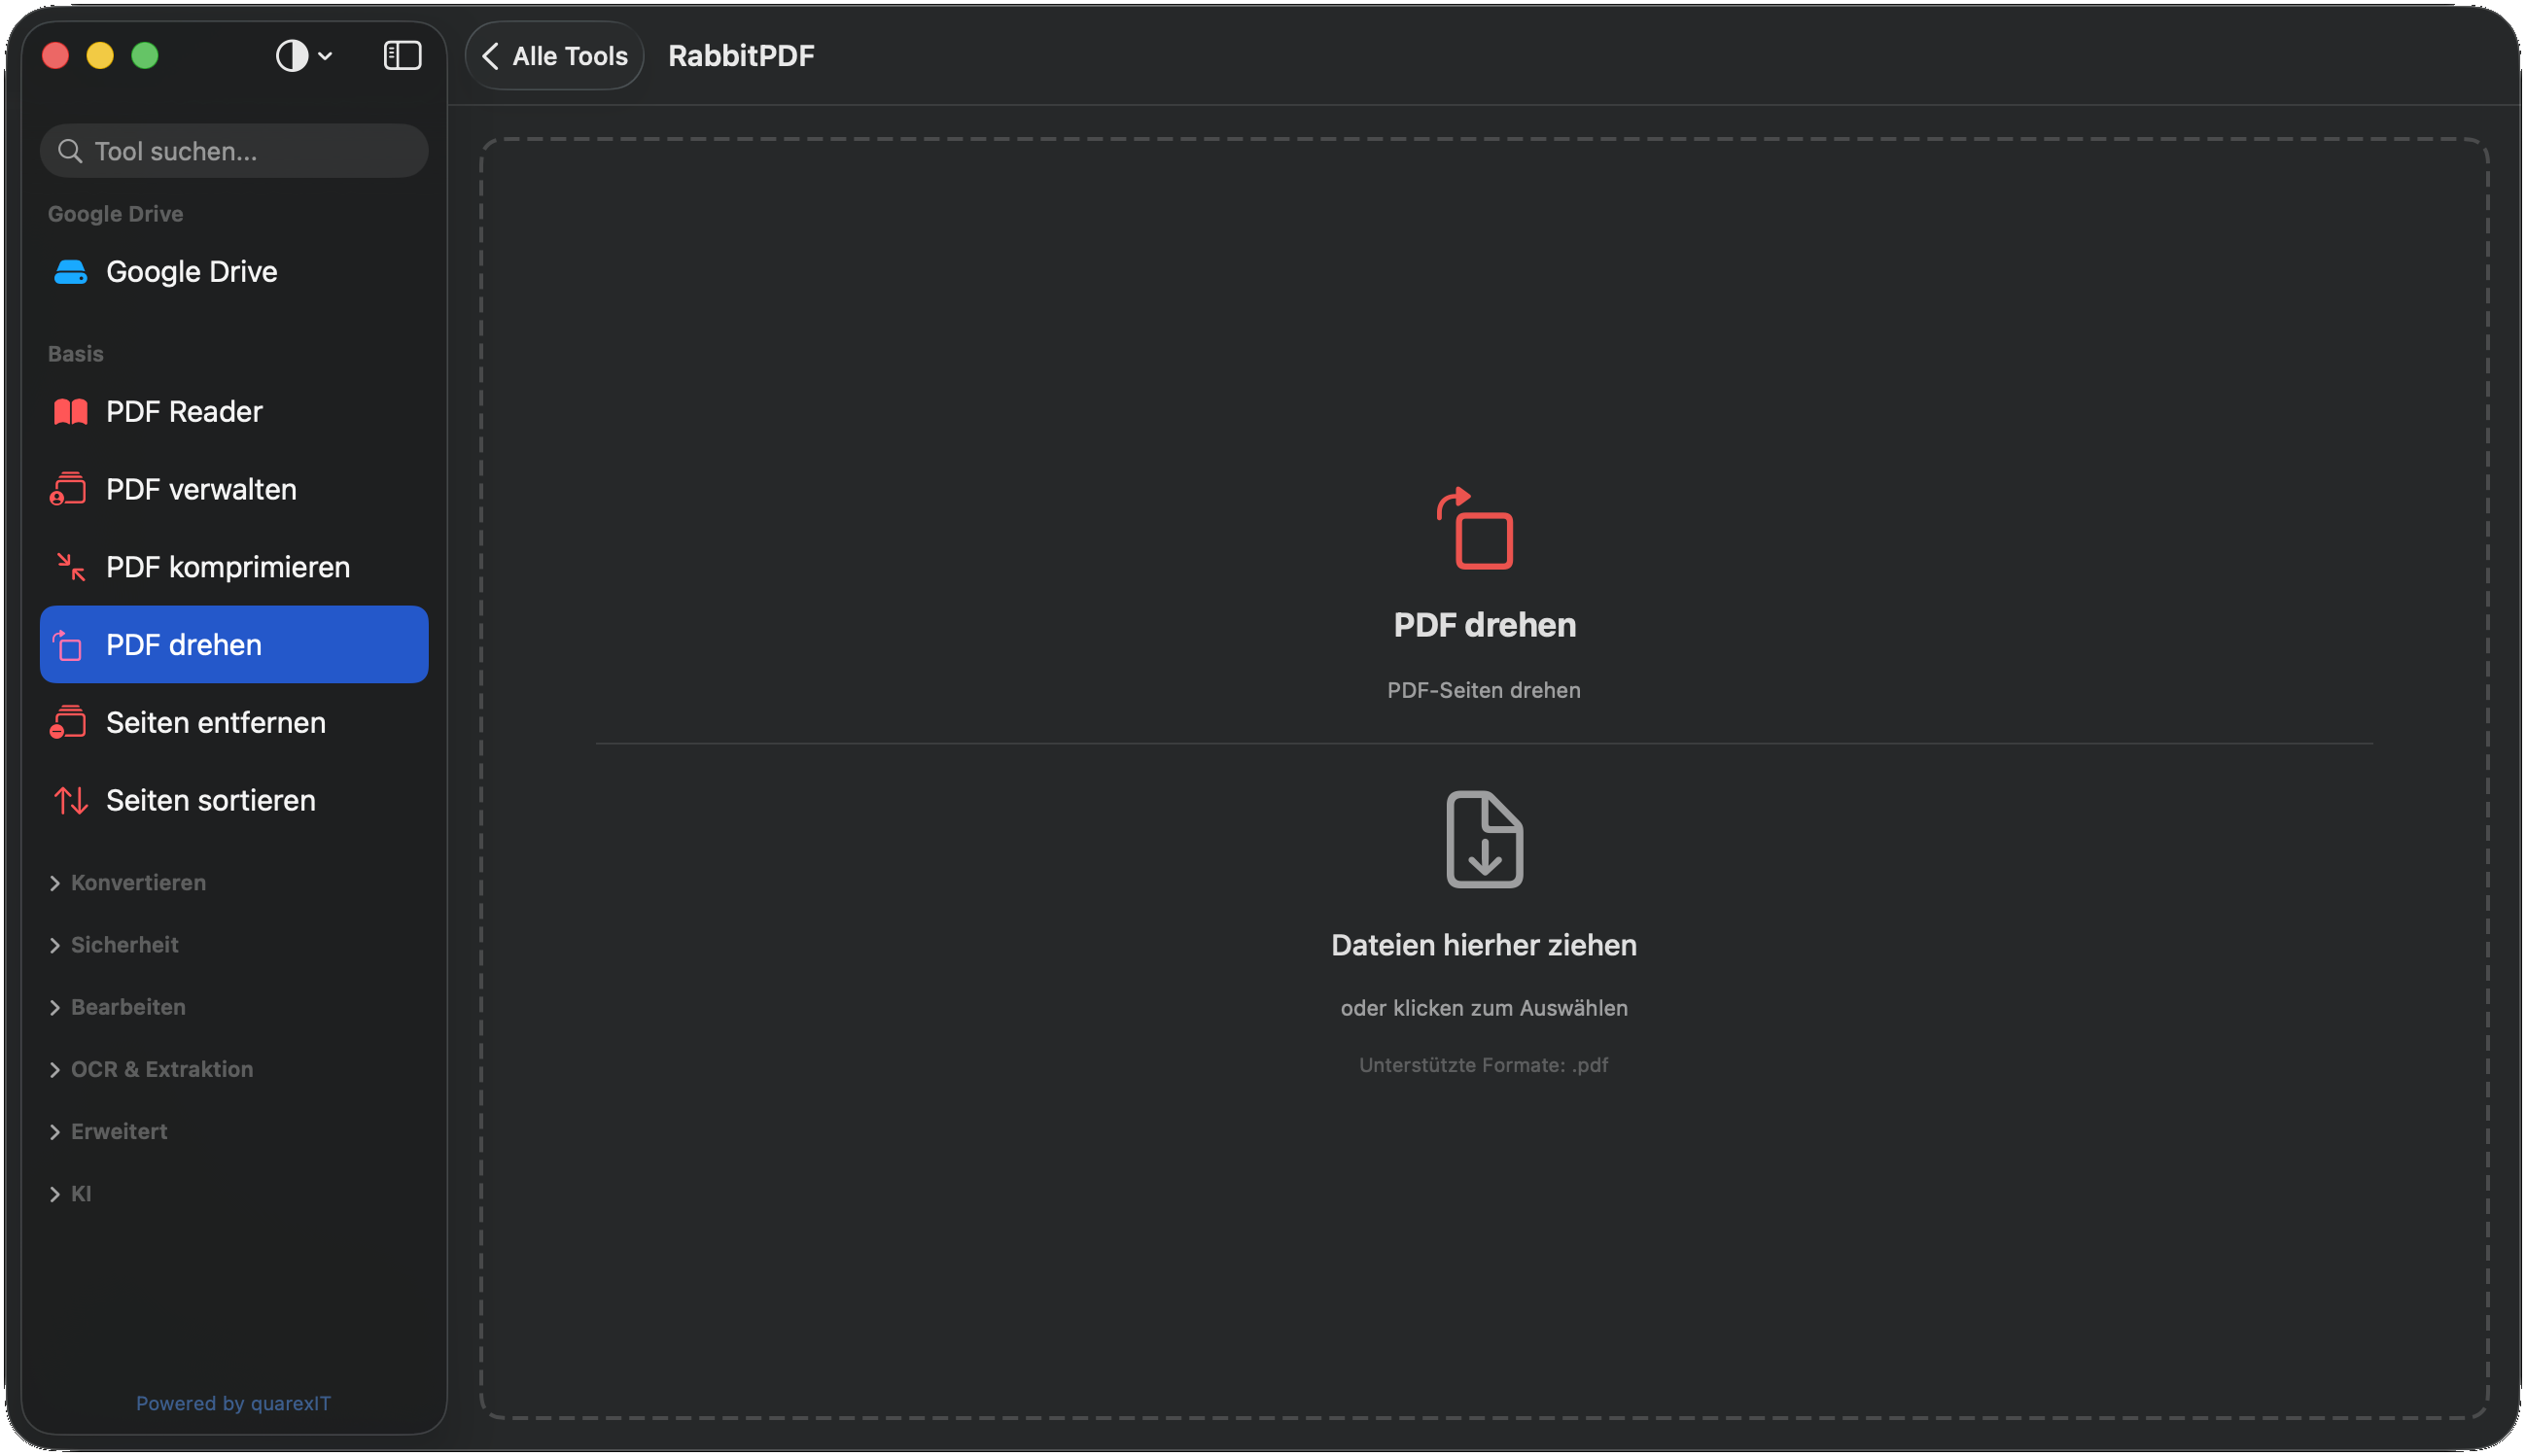Viewport: 2526px width, 1456px height.
Task: Click the Seiten sortieren arrows icon
Action: point(70,800)
